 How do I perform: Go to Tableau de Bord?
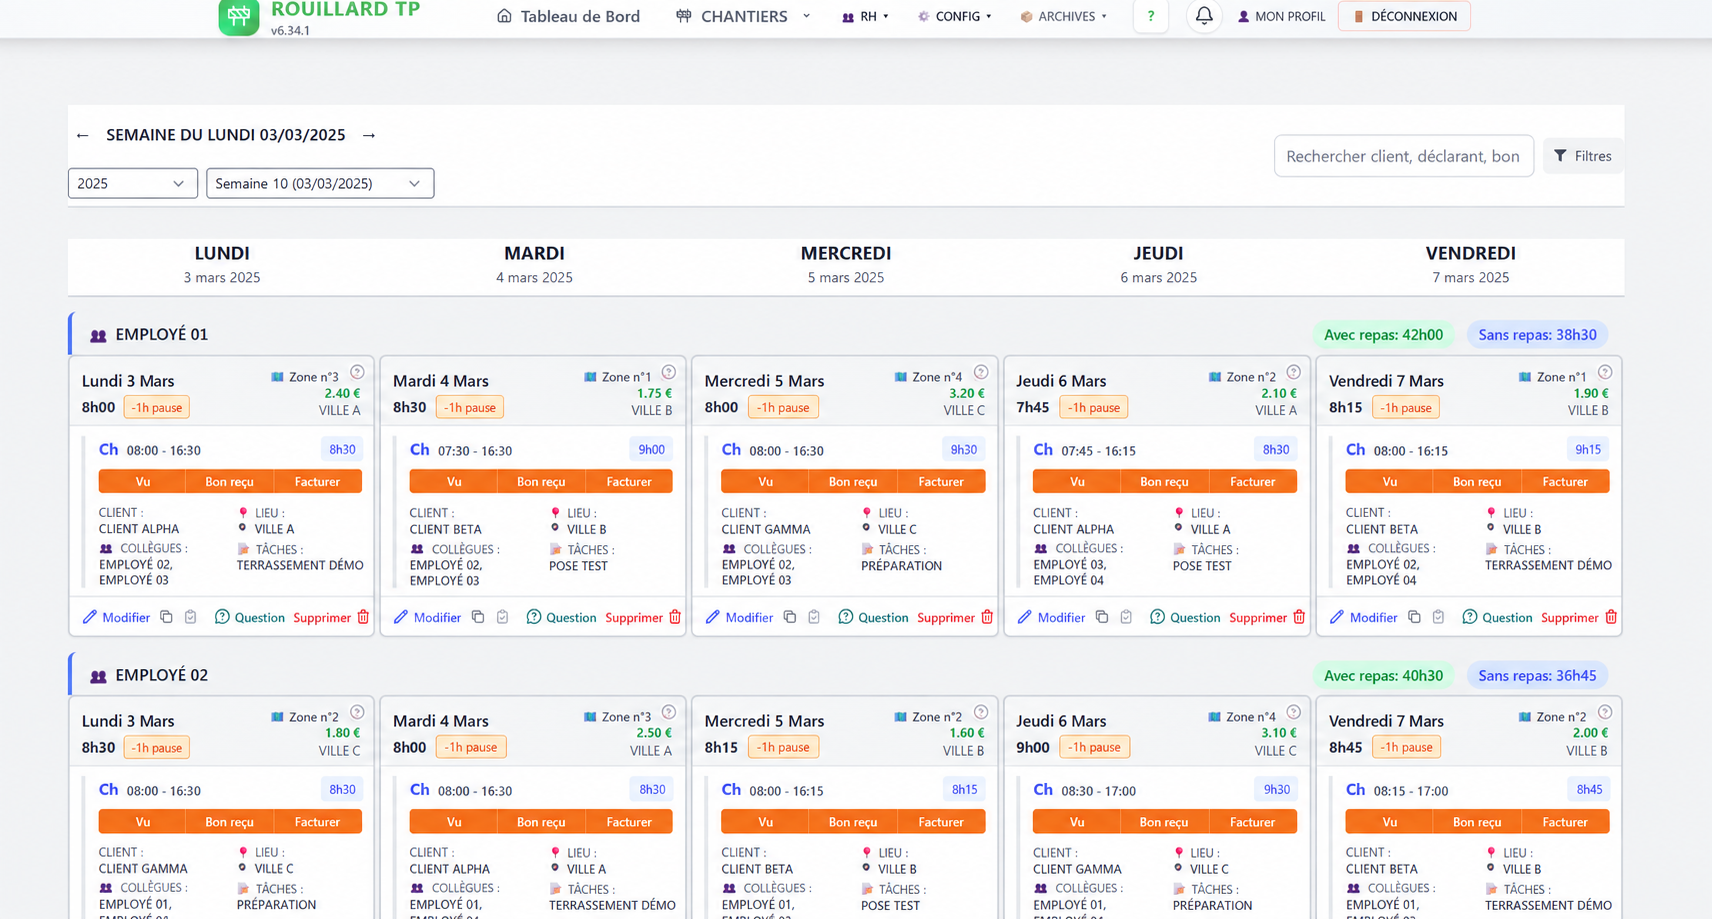[x=569, y=16]
